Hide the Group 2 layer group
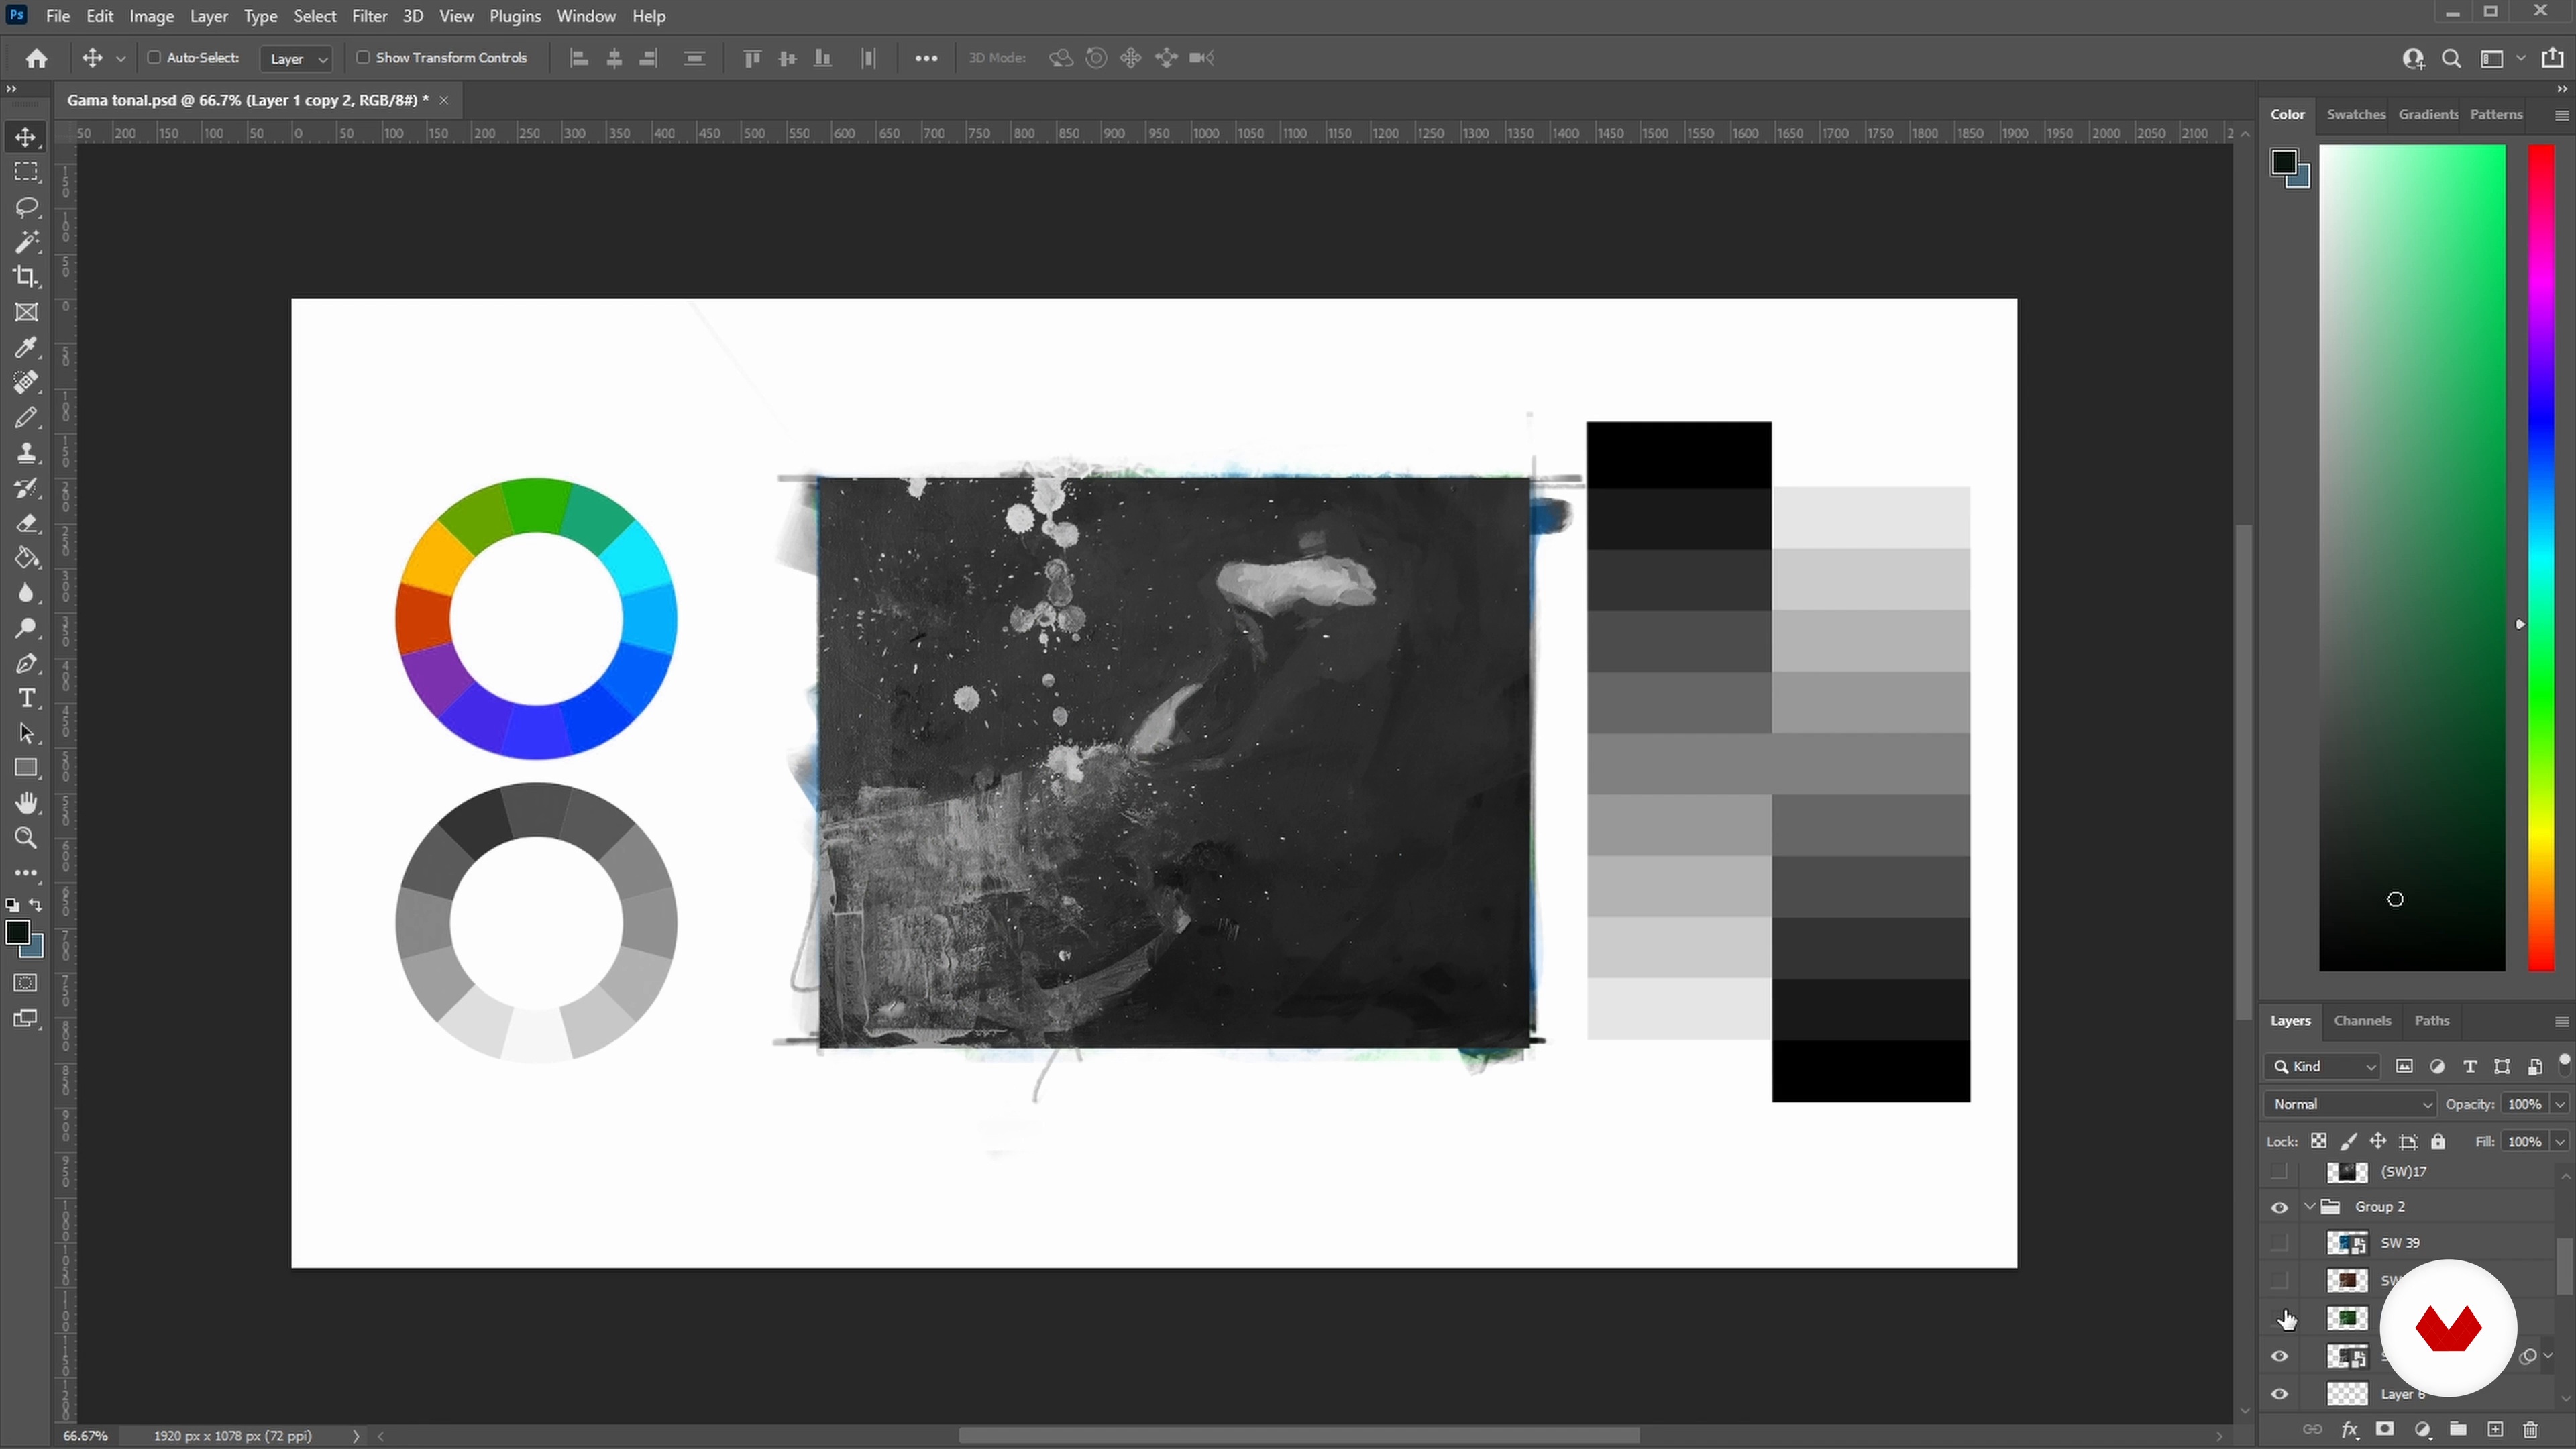Image resolution: width=2576 pixels, height=1449 pixels. (2279, 1207)
